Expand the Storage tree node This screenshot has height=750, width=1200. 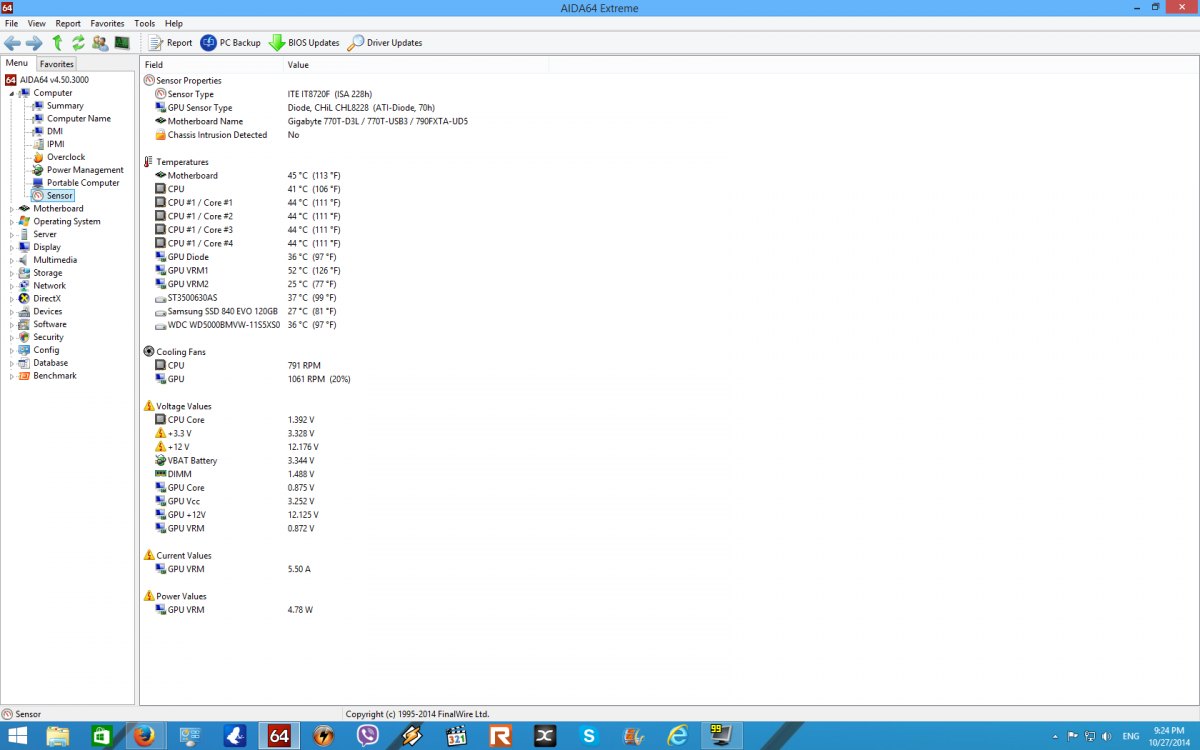pos(12,273)
